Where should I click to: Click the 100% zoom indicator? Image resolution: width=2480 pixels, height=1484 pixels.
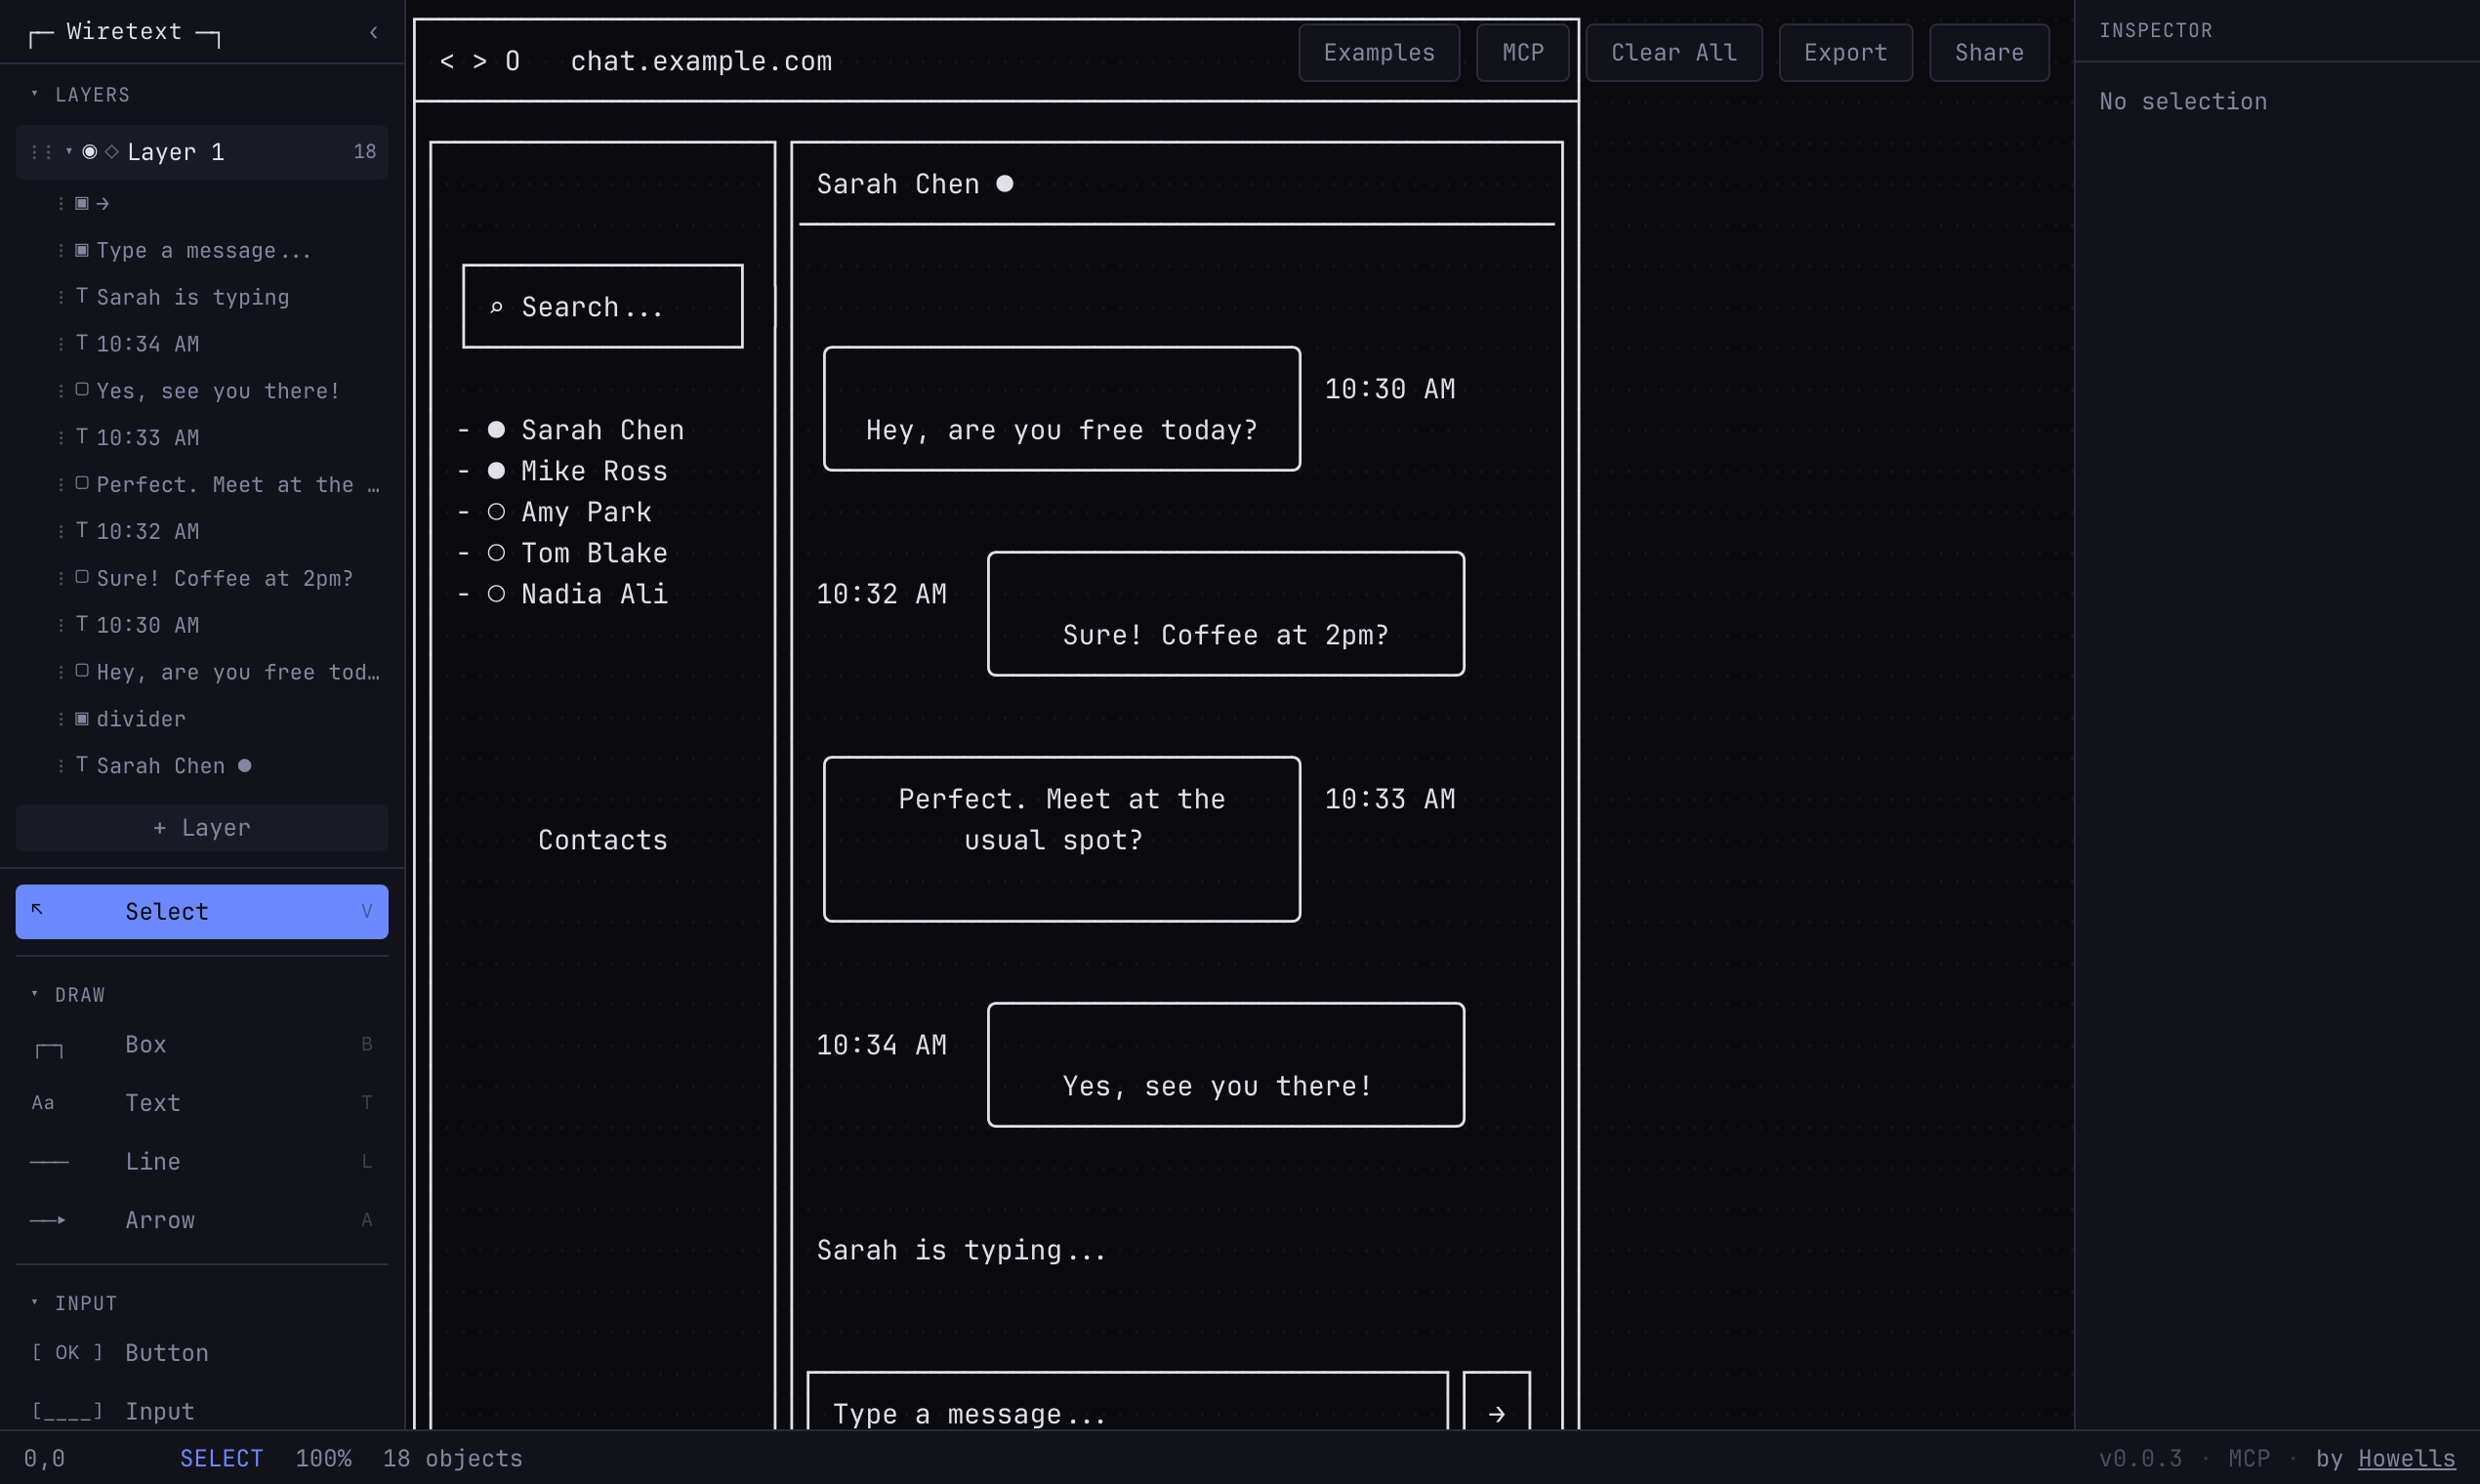pos(324,1458)
